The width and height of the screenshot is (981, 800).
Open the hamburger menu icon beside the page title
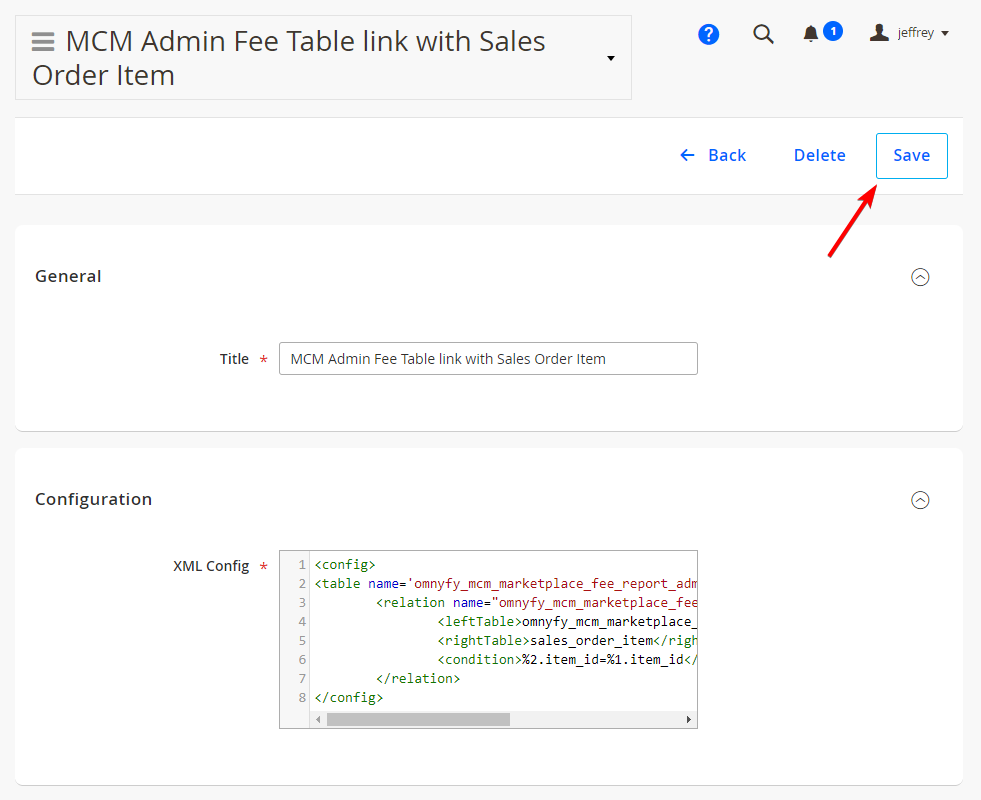[43, 42]
